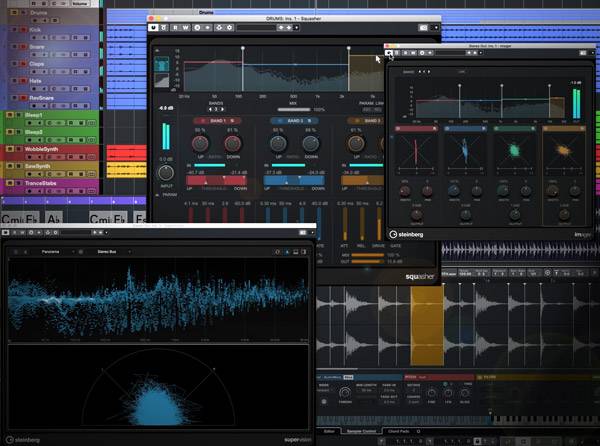Click the rightmost layout icon in SuperVision toolbar
The width and height of the screenshot is (600, 446).
[x=304, y=252]
